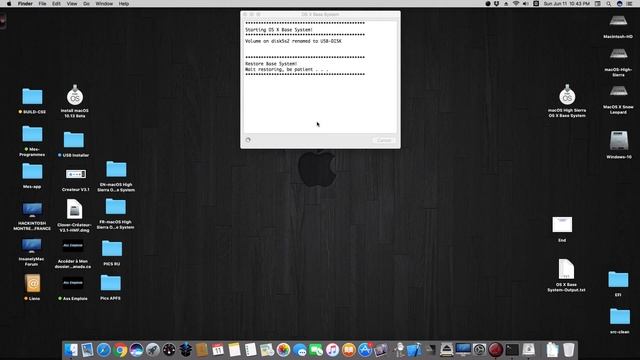Image resolution: width=640 pixels, height=360 pixels.
Task: Select the PICS RU folder
Action: tap(112, 249)
